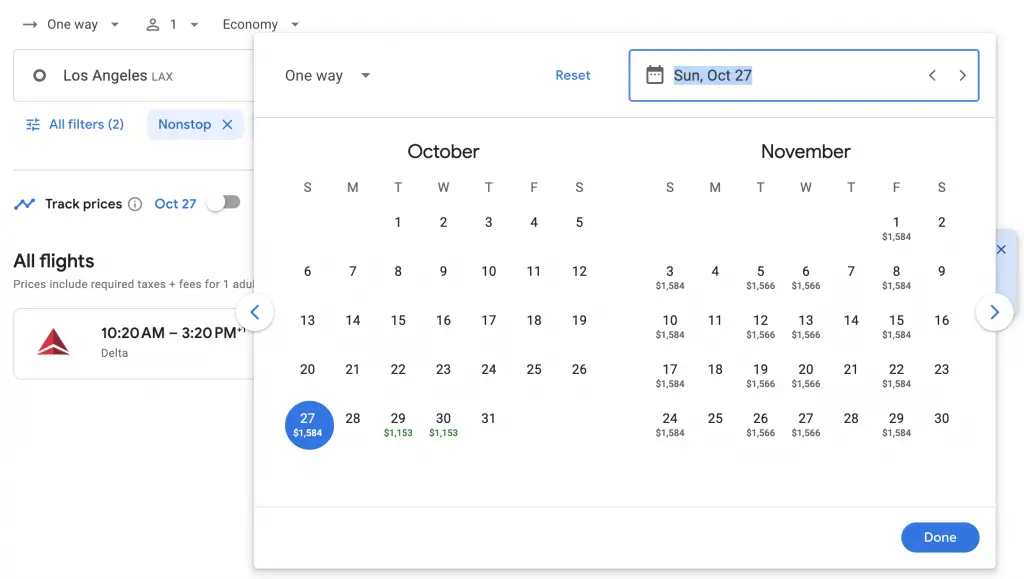Click the Delta airline logo
1024x579 pixels.
pos(53,342)
